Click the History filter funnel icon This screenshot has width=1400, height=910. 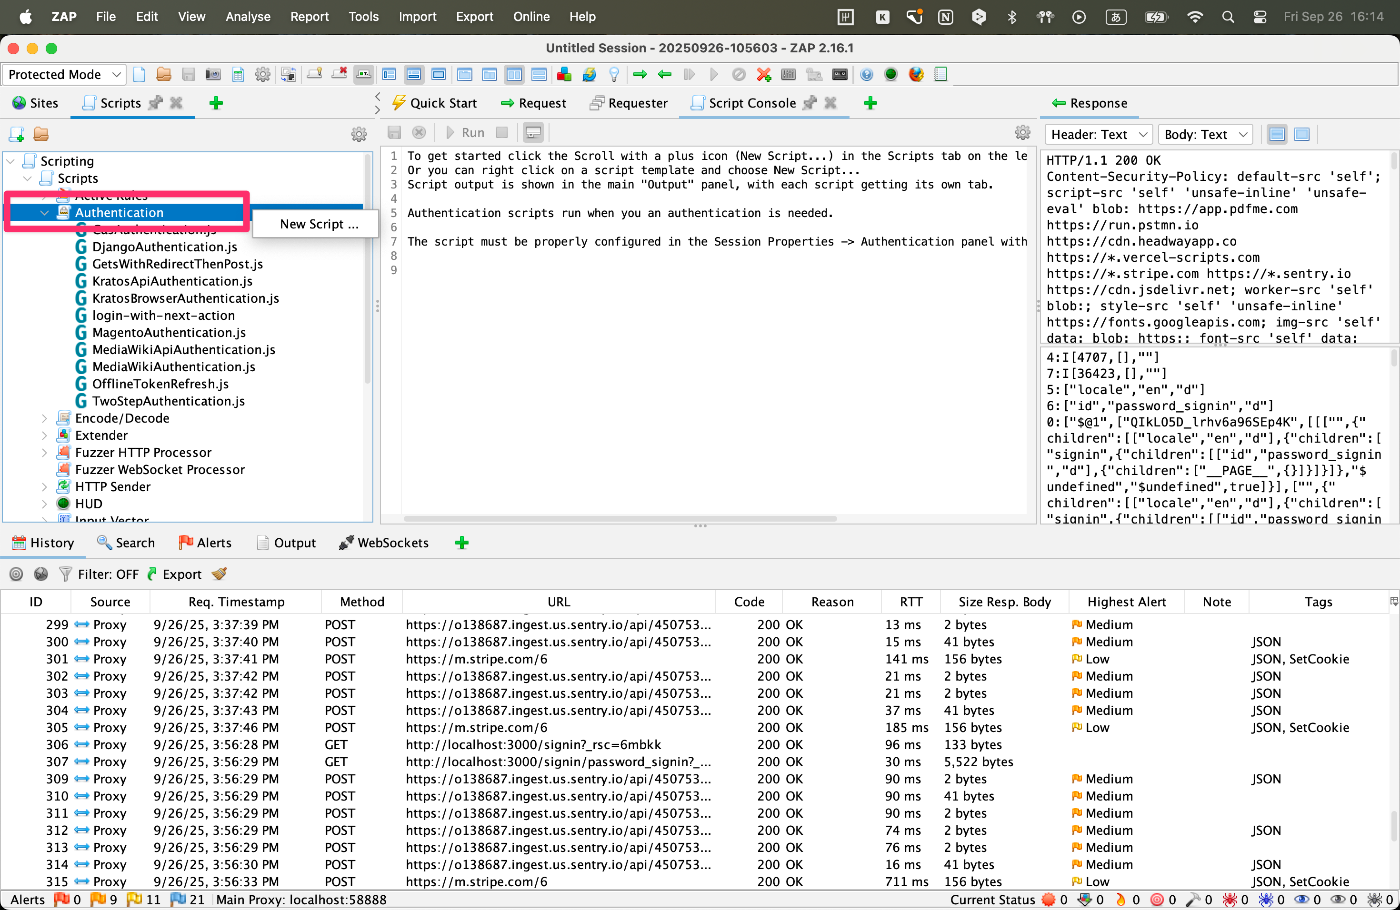click(65, 574)
